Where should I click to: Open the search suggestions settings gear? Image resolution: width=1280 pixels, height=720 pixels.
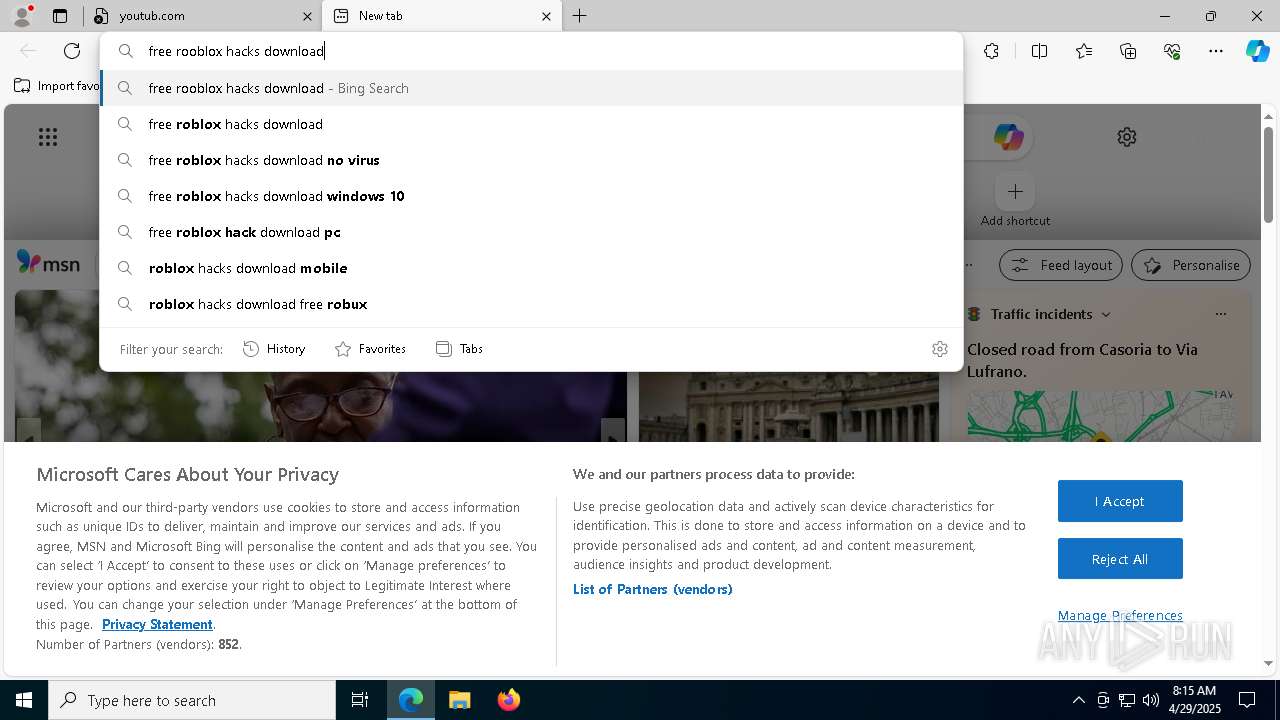[939, 349]
